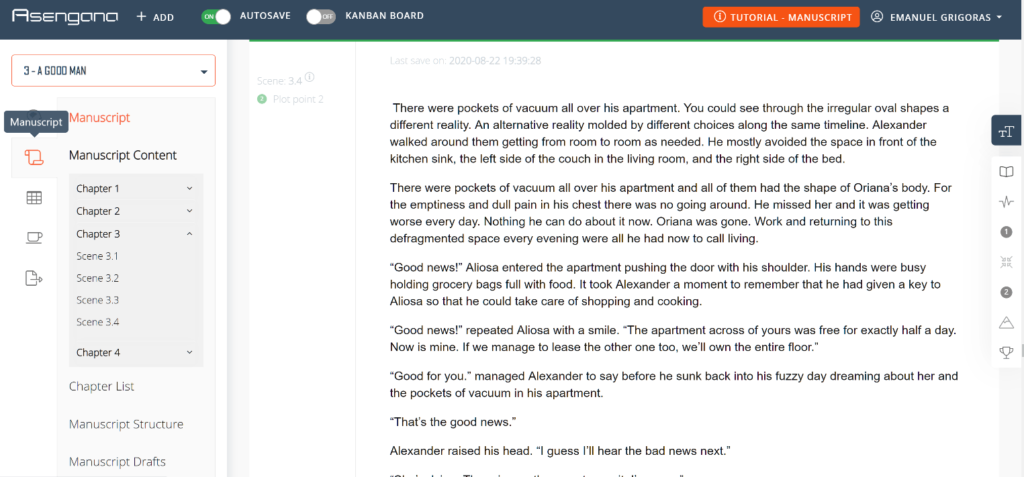Open the text size formatting tool
The width and height of the screenshot is (1024, 477).
click(1006, 130)
